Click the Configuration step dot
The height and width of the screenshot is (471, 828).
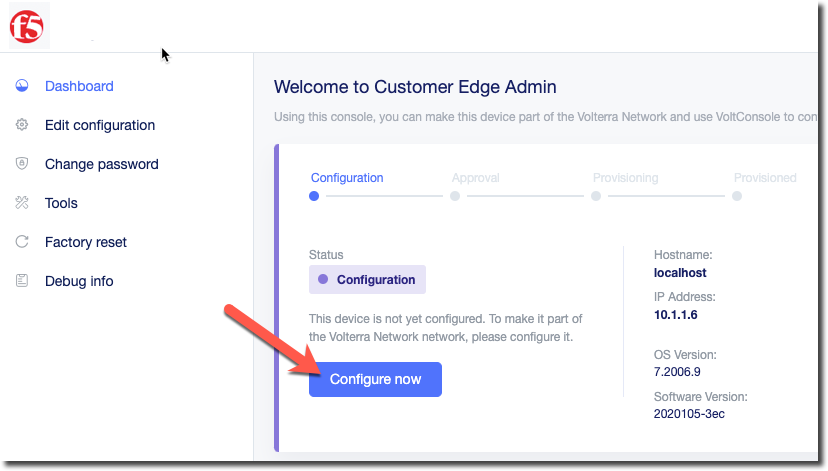coord(315,197)
